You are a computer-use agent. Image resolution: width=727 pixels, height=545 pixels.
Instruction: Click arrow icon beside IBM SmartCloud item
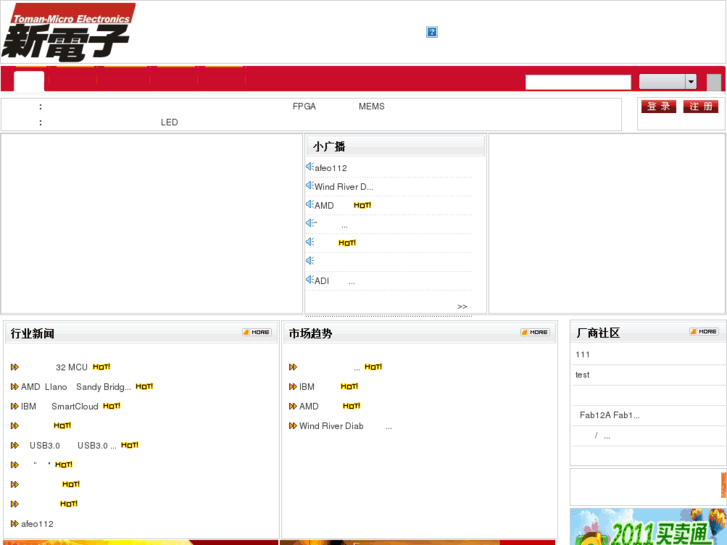(14, 406)
